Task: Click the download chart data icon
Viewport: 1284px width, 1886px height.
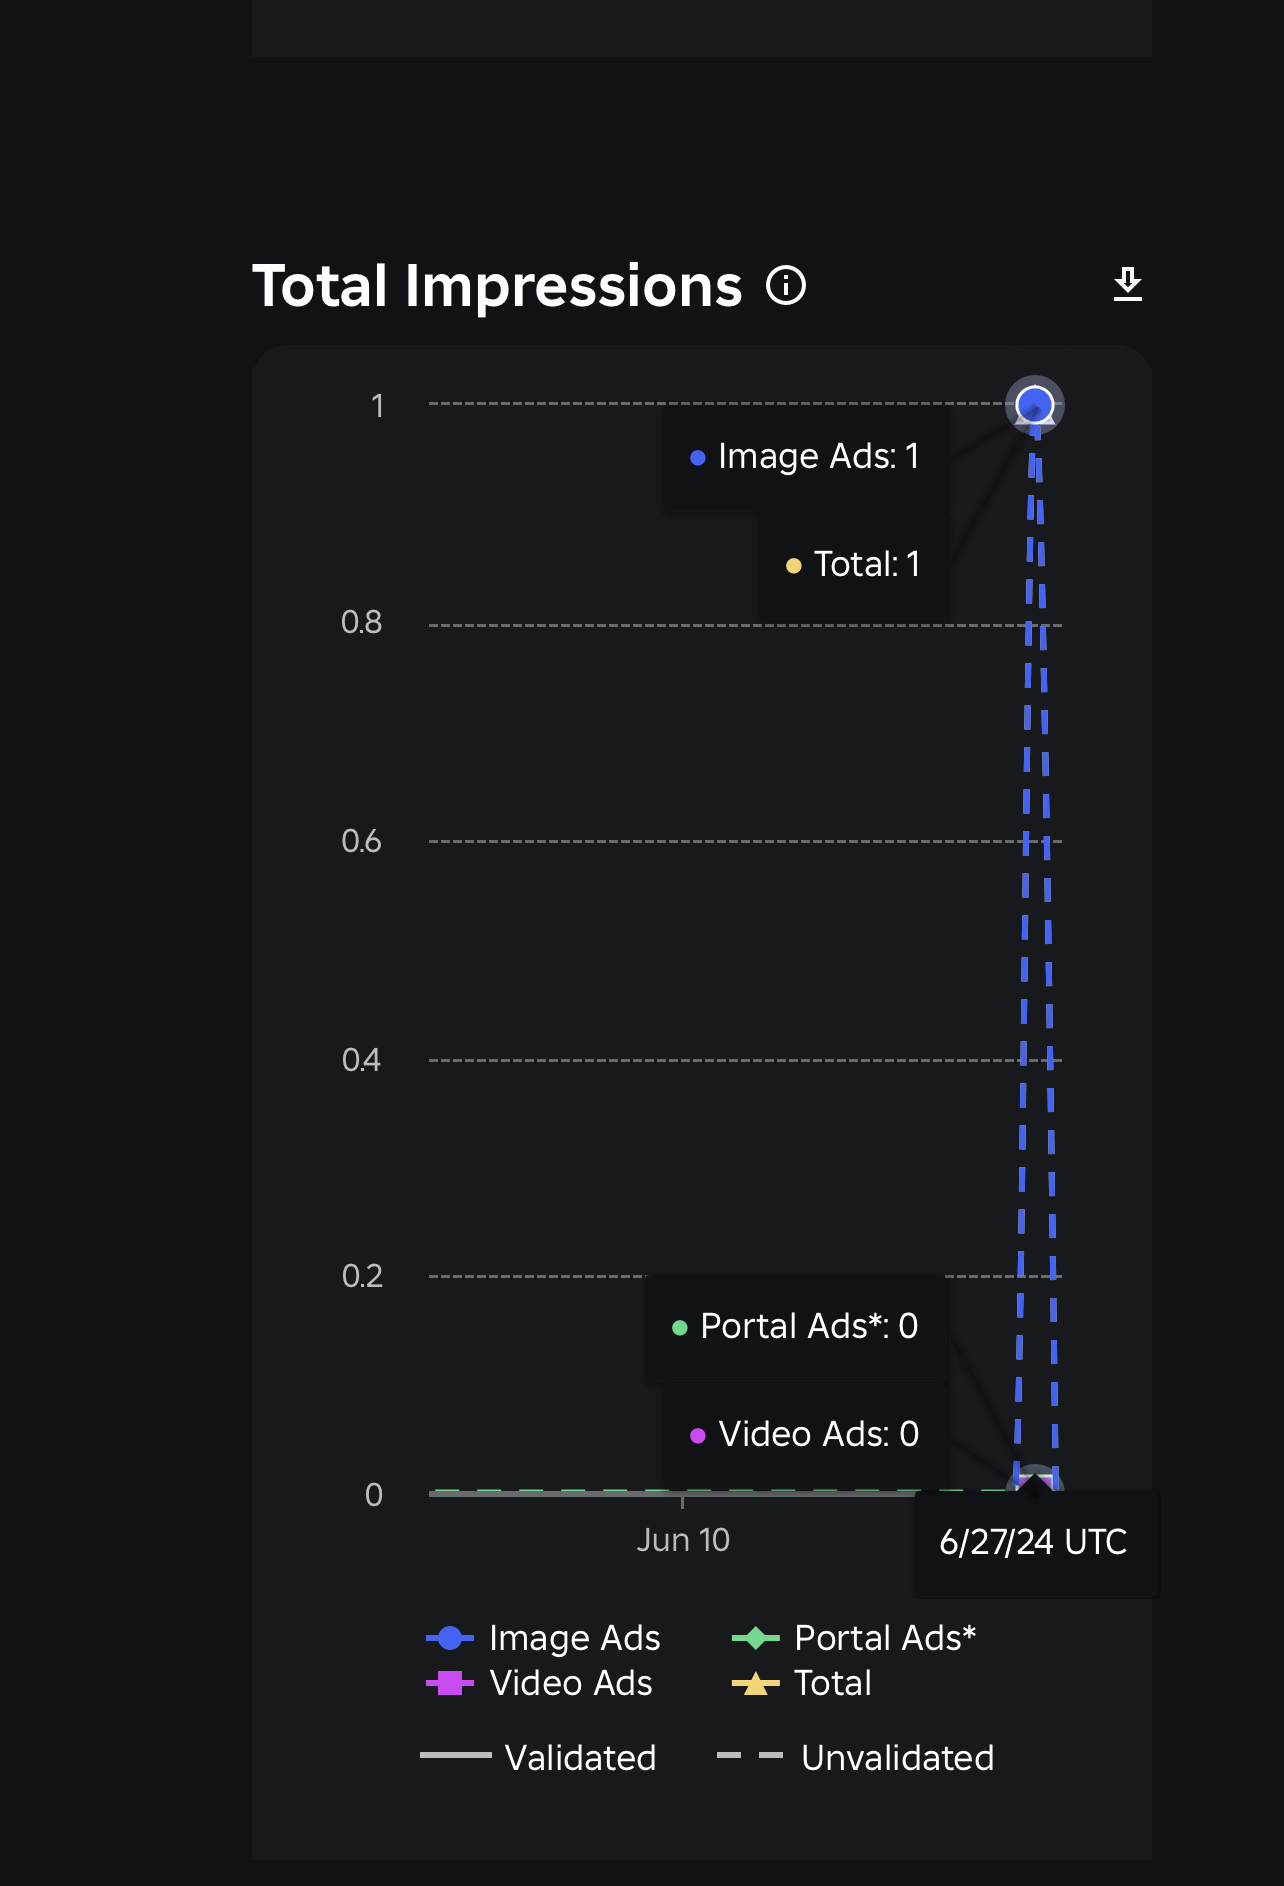Action: (1127, 285)
